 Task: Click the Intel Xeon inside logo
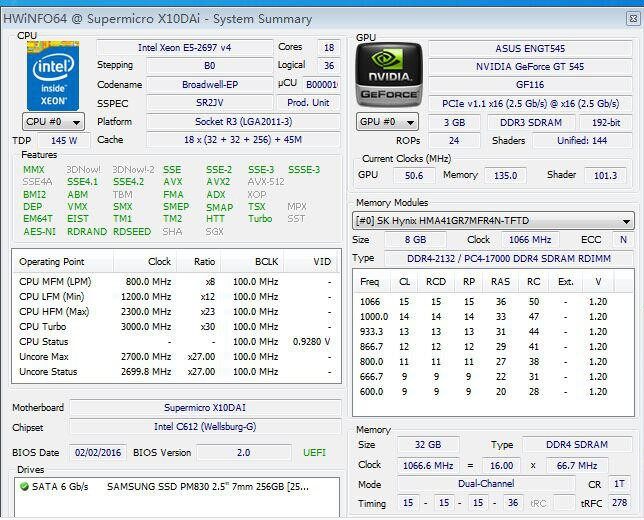(x=53, y=76)
